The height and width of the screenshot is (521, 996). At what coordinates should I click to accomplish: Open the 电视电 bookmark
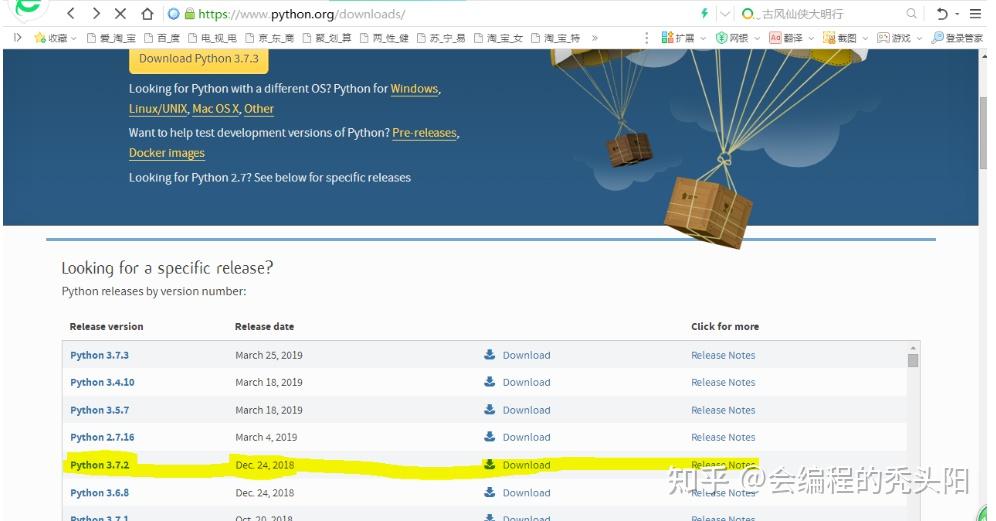212,38
